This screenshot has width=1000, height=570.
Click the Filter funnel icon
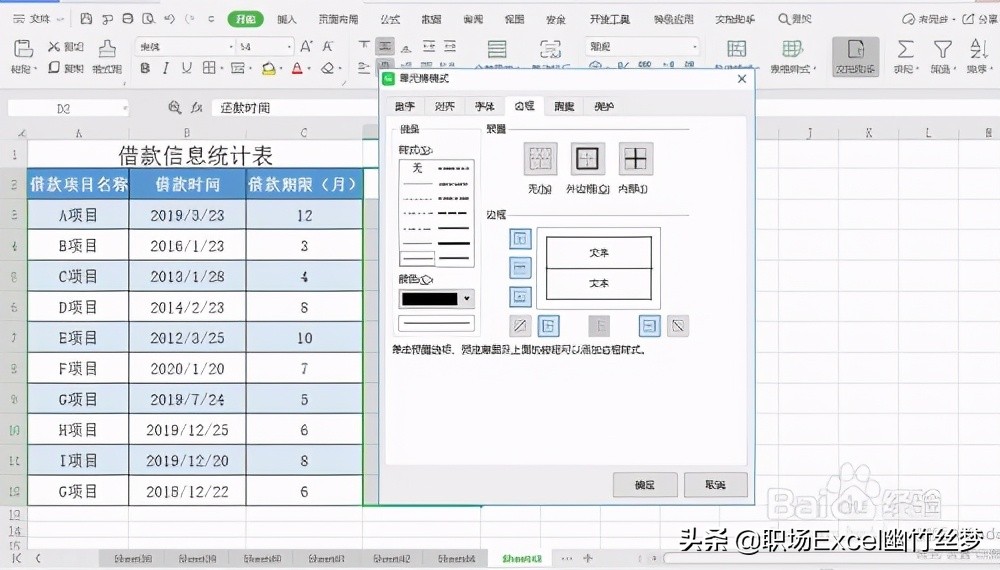tap(942, 49)
